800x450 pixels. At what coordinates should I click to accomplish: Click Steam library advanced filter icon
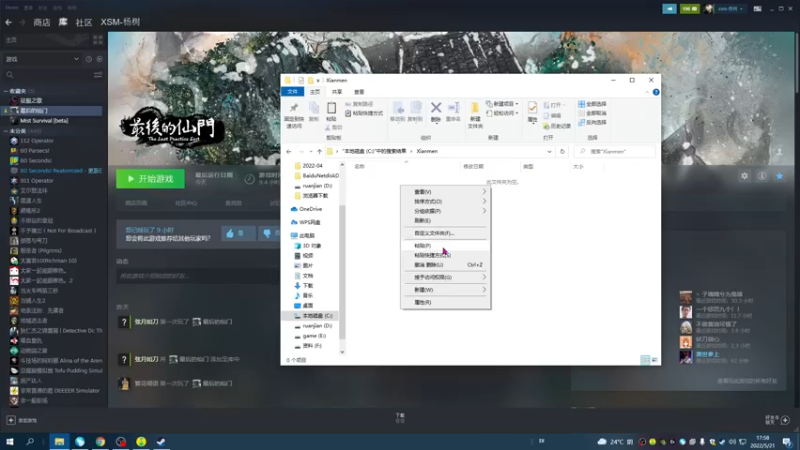click(98, 75)
